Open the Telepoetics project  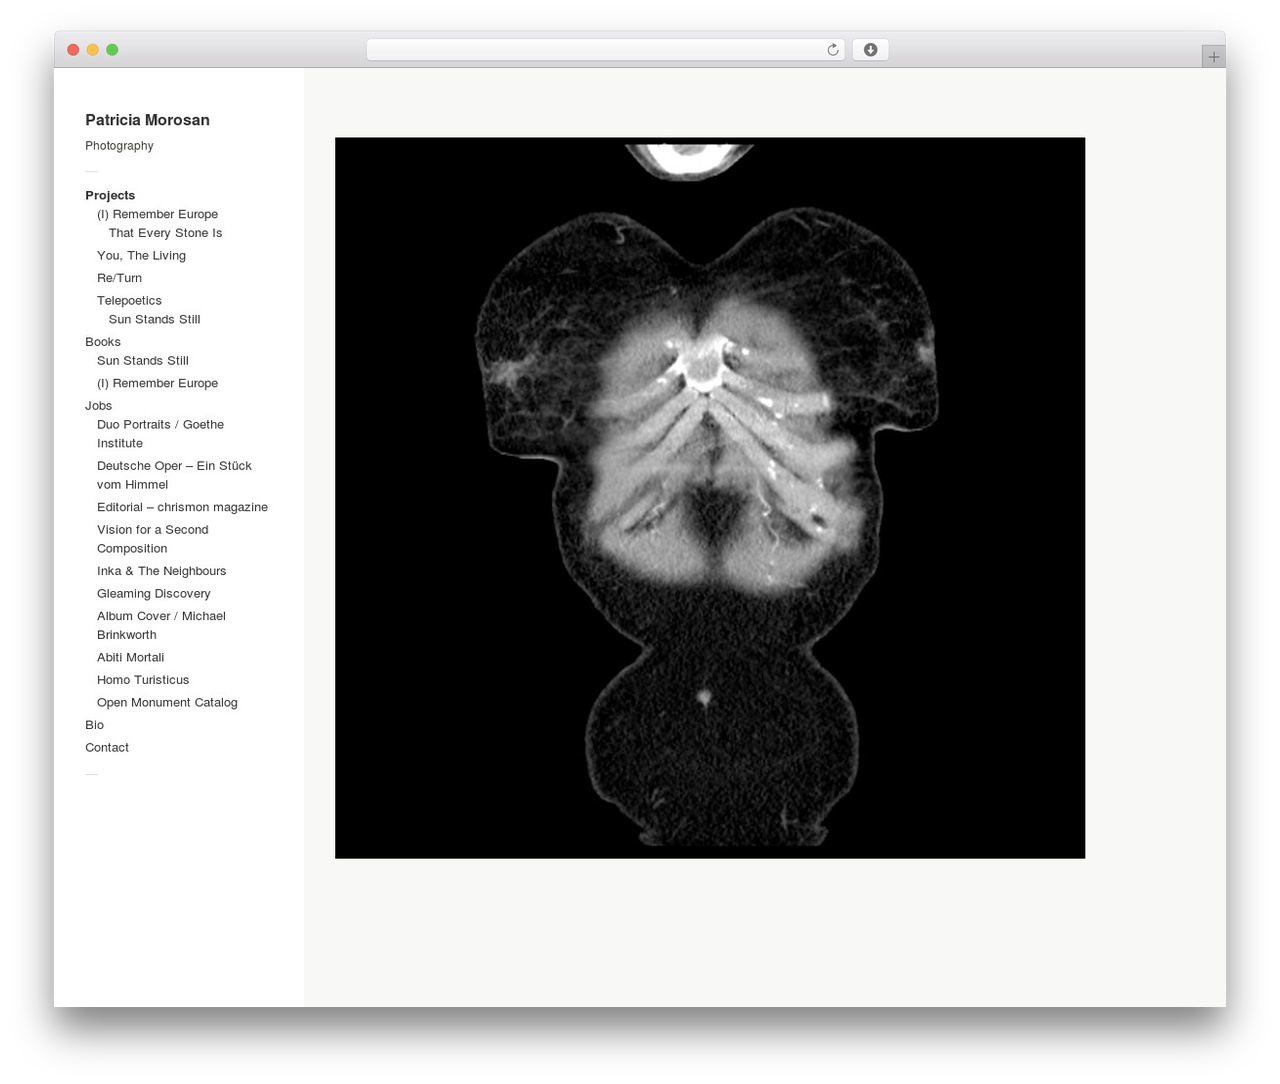pyautogui.click(x=129, y=300)
